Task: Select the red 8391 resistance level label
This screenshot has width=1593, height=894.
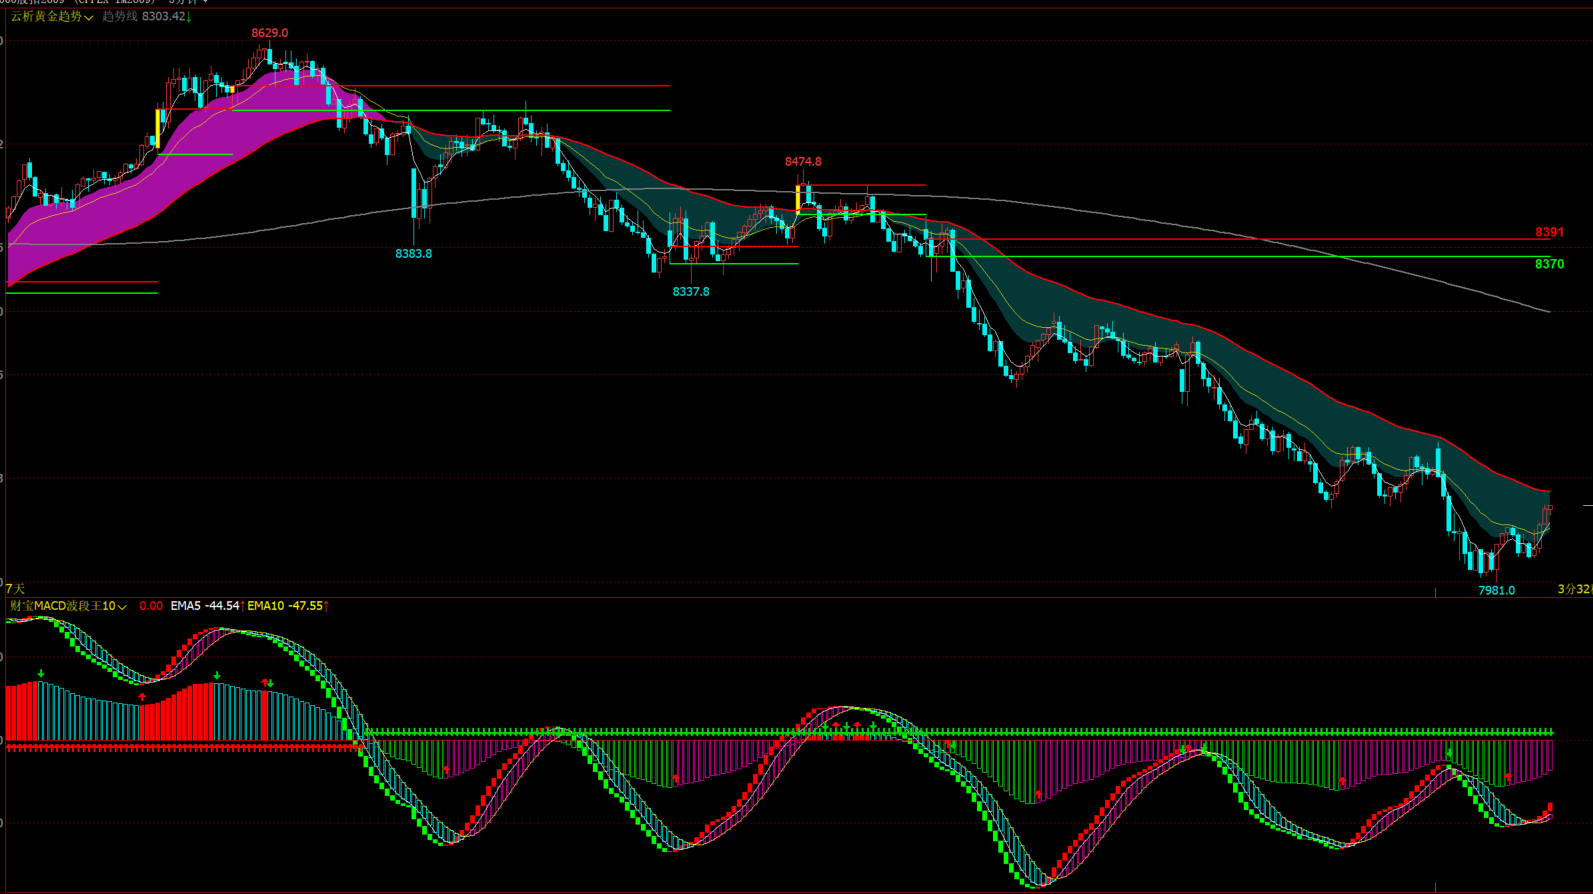Action: [1549, 233]
